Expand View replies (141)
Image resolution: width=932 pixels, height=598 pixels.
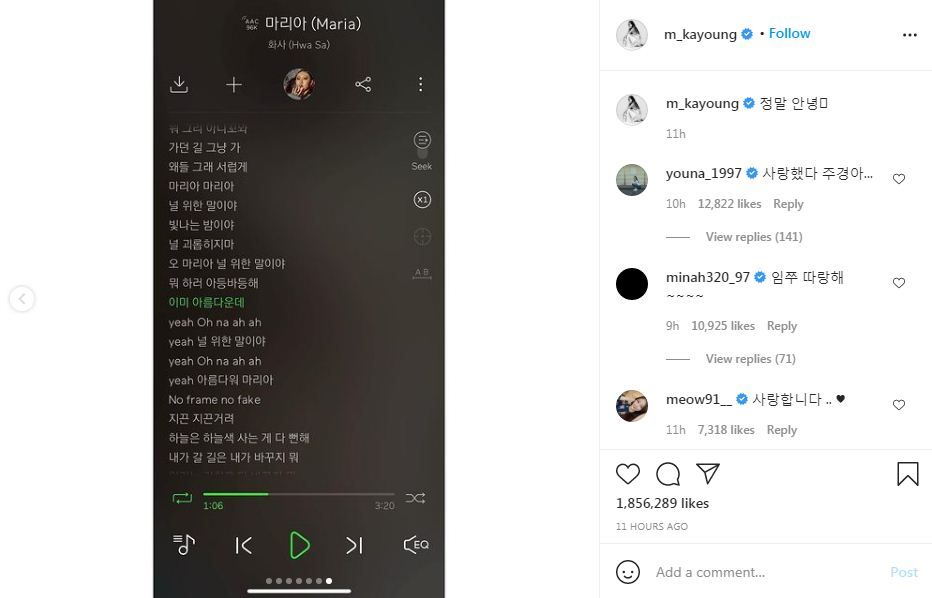754,237
